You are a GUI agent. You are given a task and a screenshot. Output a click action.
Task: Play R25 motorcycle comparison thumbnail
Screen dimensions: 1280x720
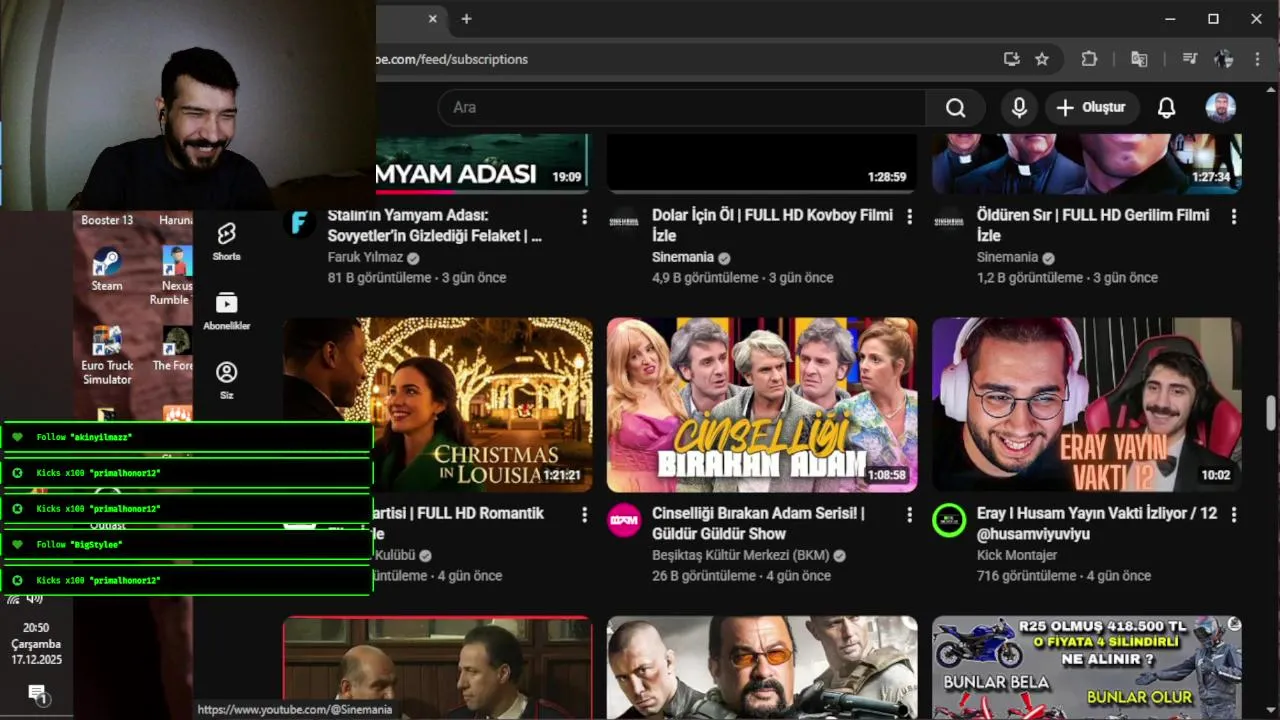(1087, 668)
